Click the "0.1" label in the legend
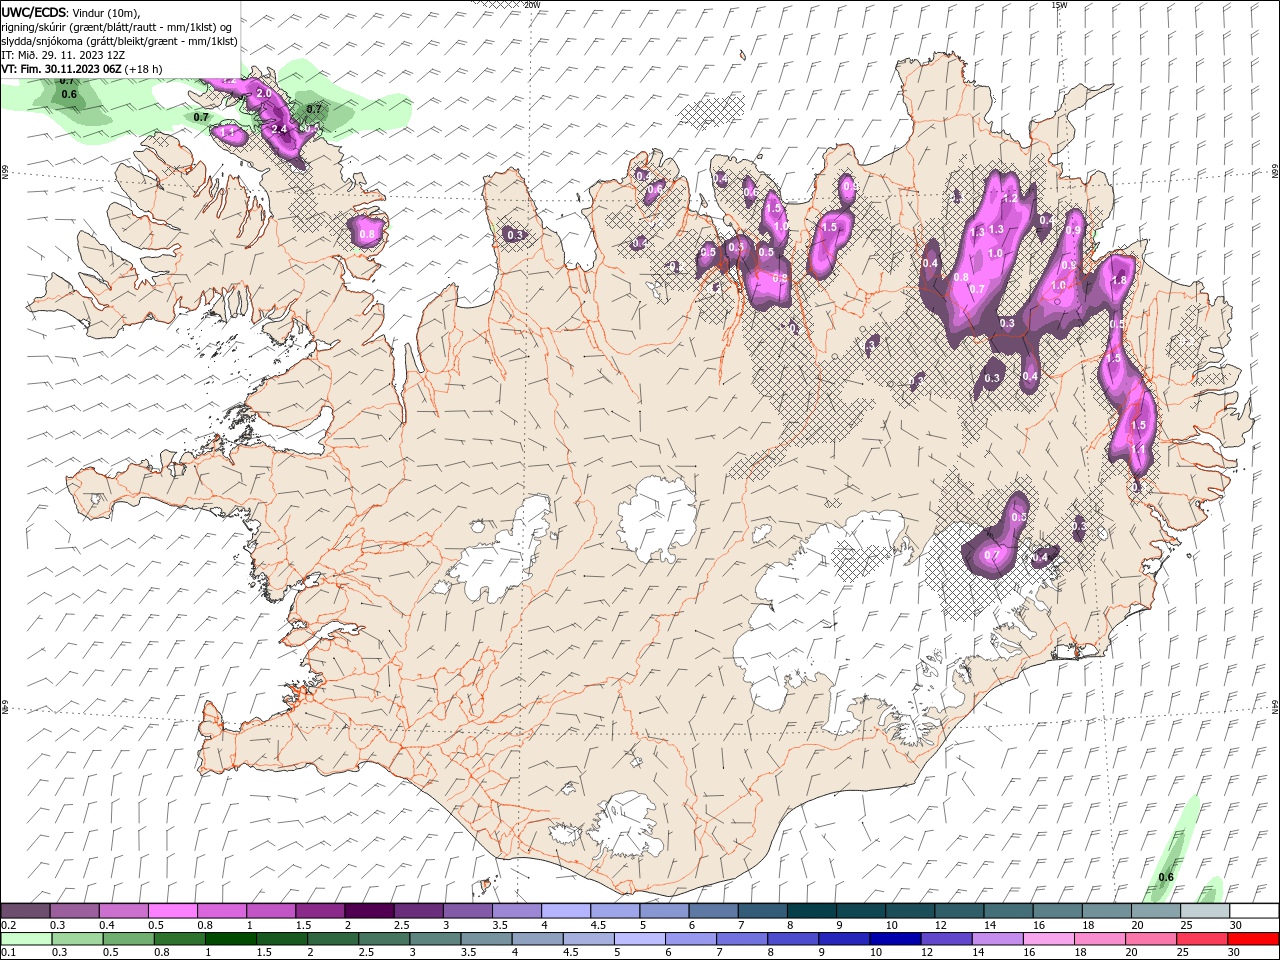Screen dimensions: 1280x960 (8, 953)
